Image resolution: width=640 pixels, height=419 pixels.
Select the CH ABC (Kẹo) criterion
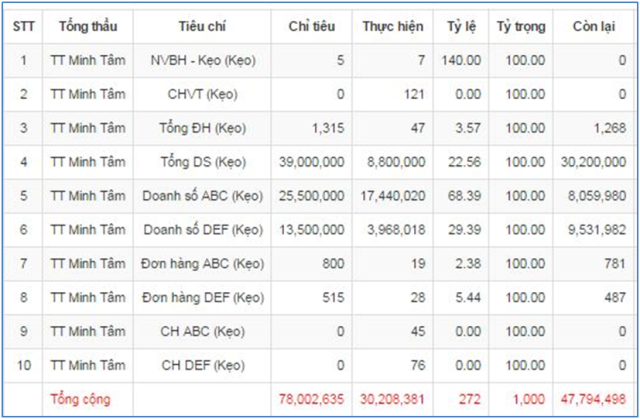coord(202,331)
